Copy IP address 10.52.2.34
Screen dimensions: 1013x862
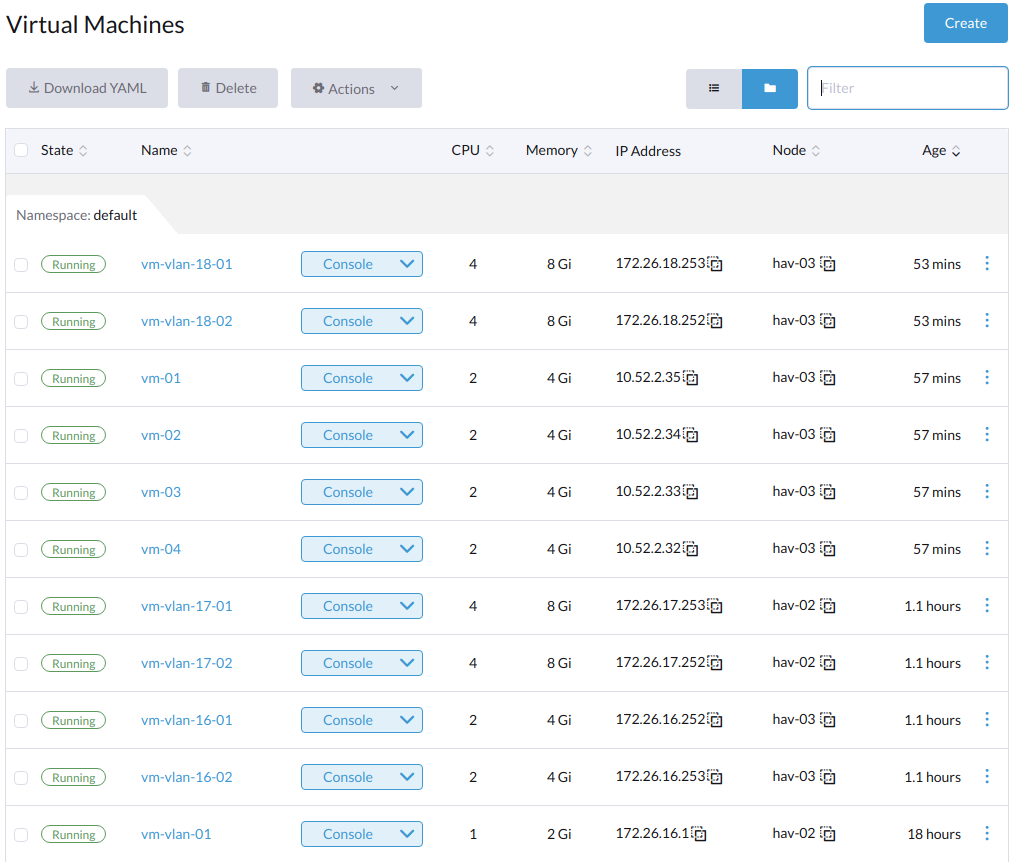coord(691,435)
